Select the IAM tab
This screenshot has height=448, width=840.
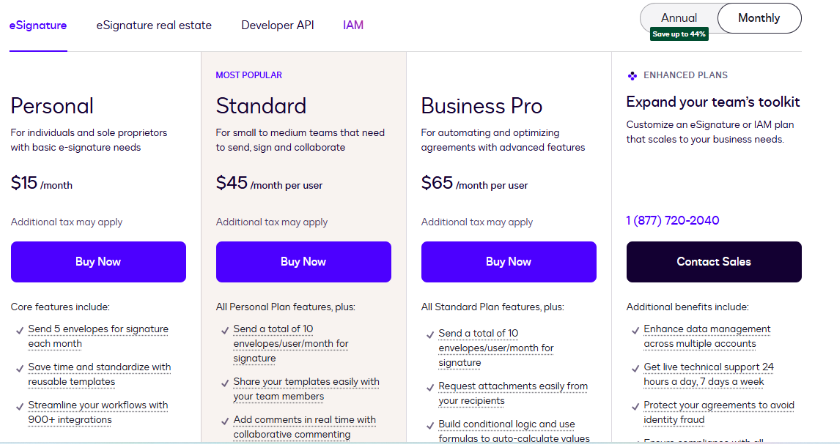[353, 24]
